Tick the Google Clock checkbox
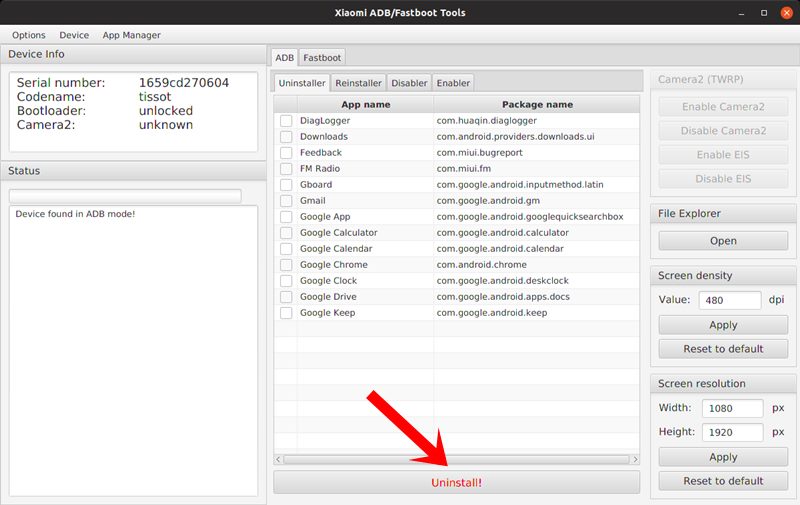 click(286, 281)
